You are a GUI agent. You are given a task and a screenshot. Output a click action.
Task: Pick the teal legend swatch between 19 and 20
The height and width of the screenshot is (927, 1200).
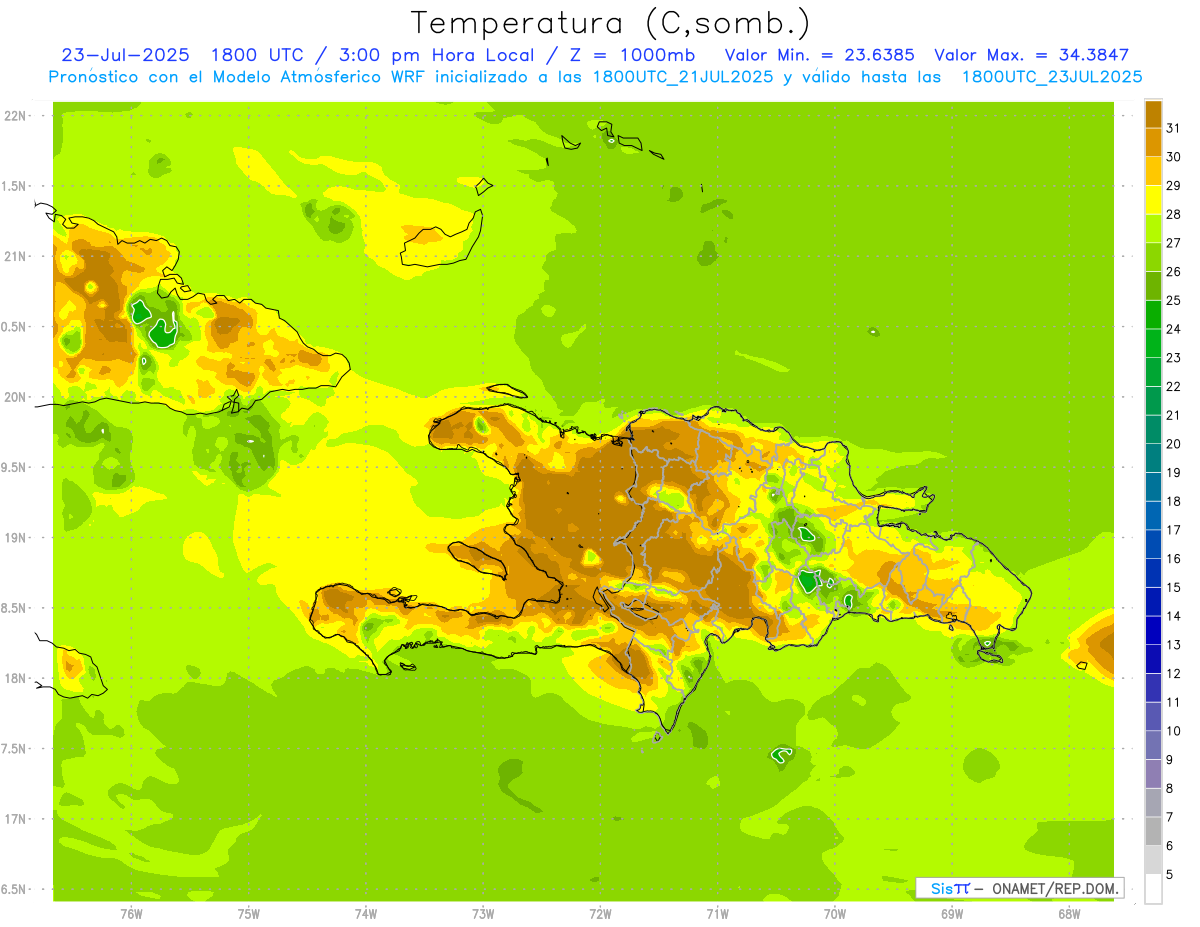coord(1153,458)
